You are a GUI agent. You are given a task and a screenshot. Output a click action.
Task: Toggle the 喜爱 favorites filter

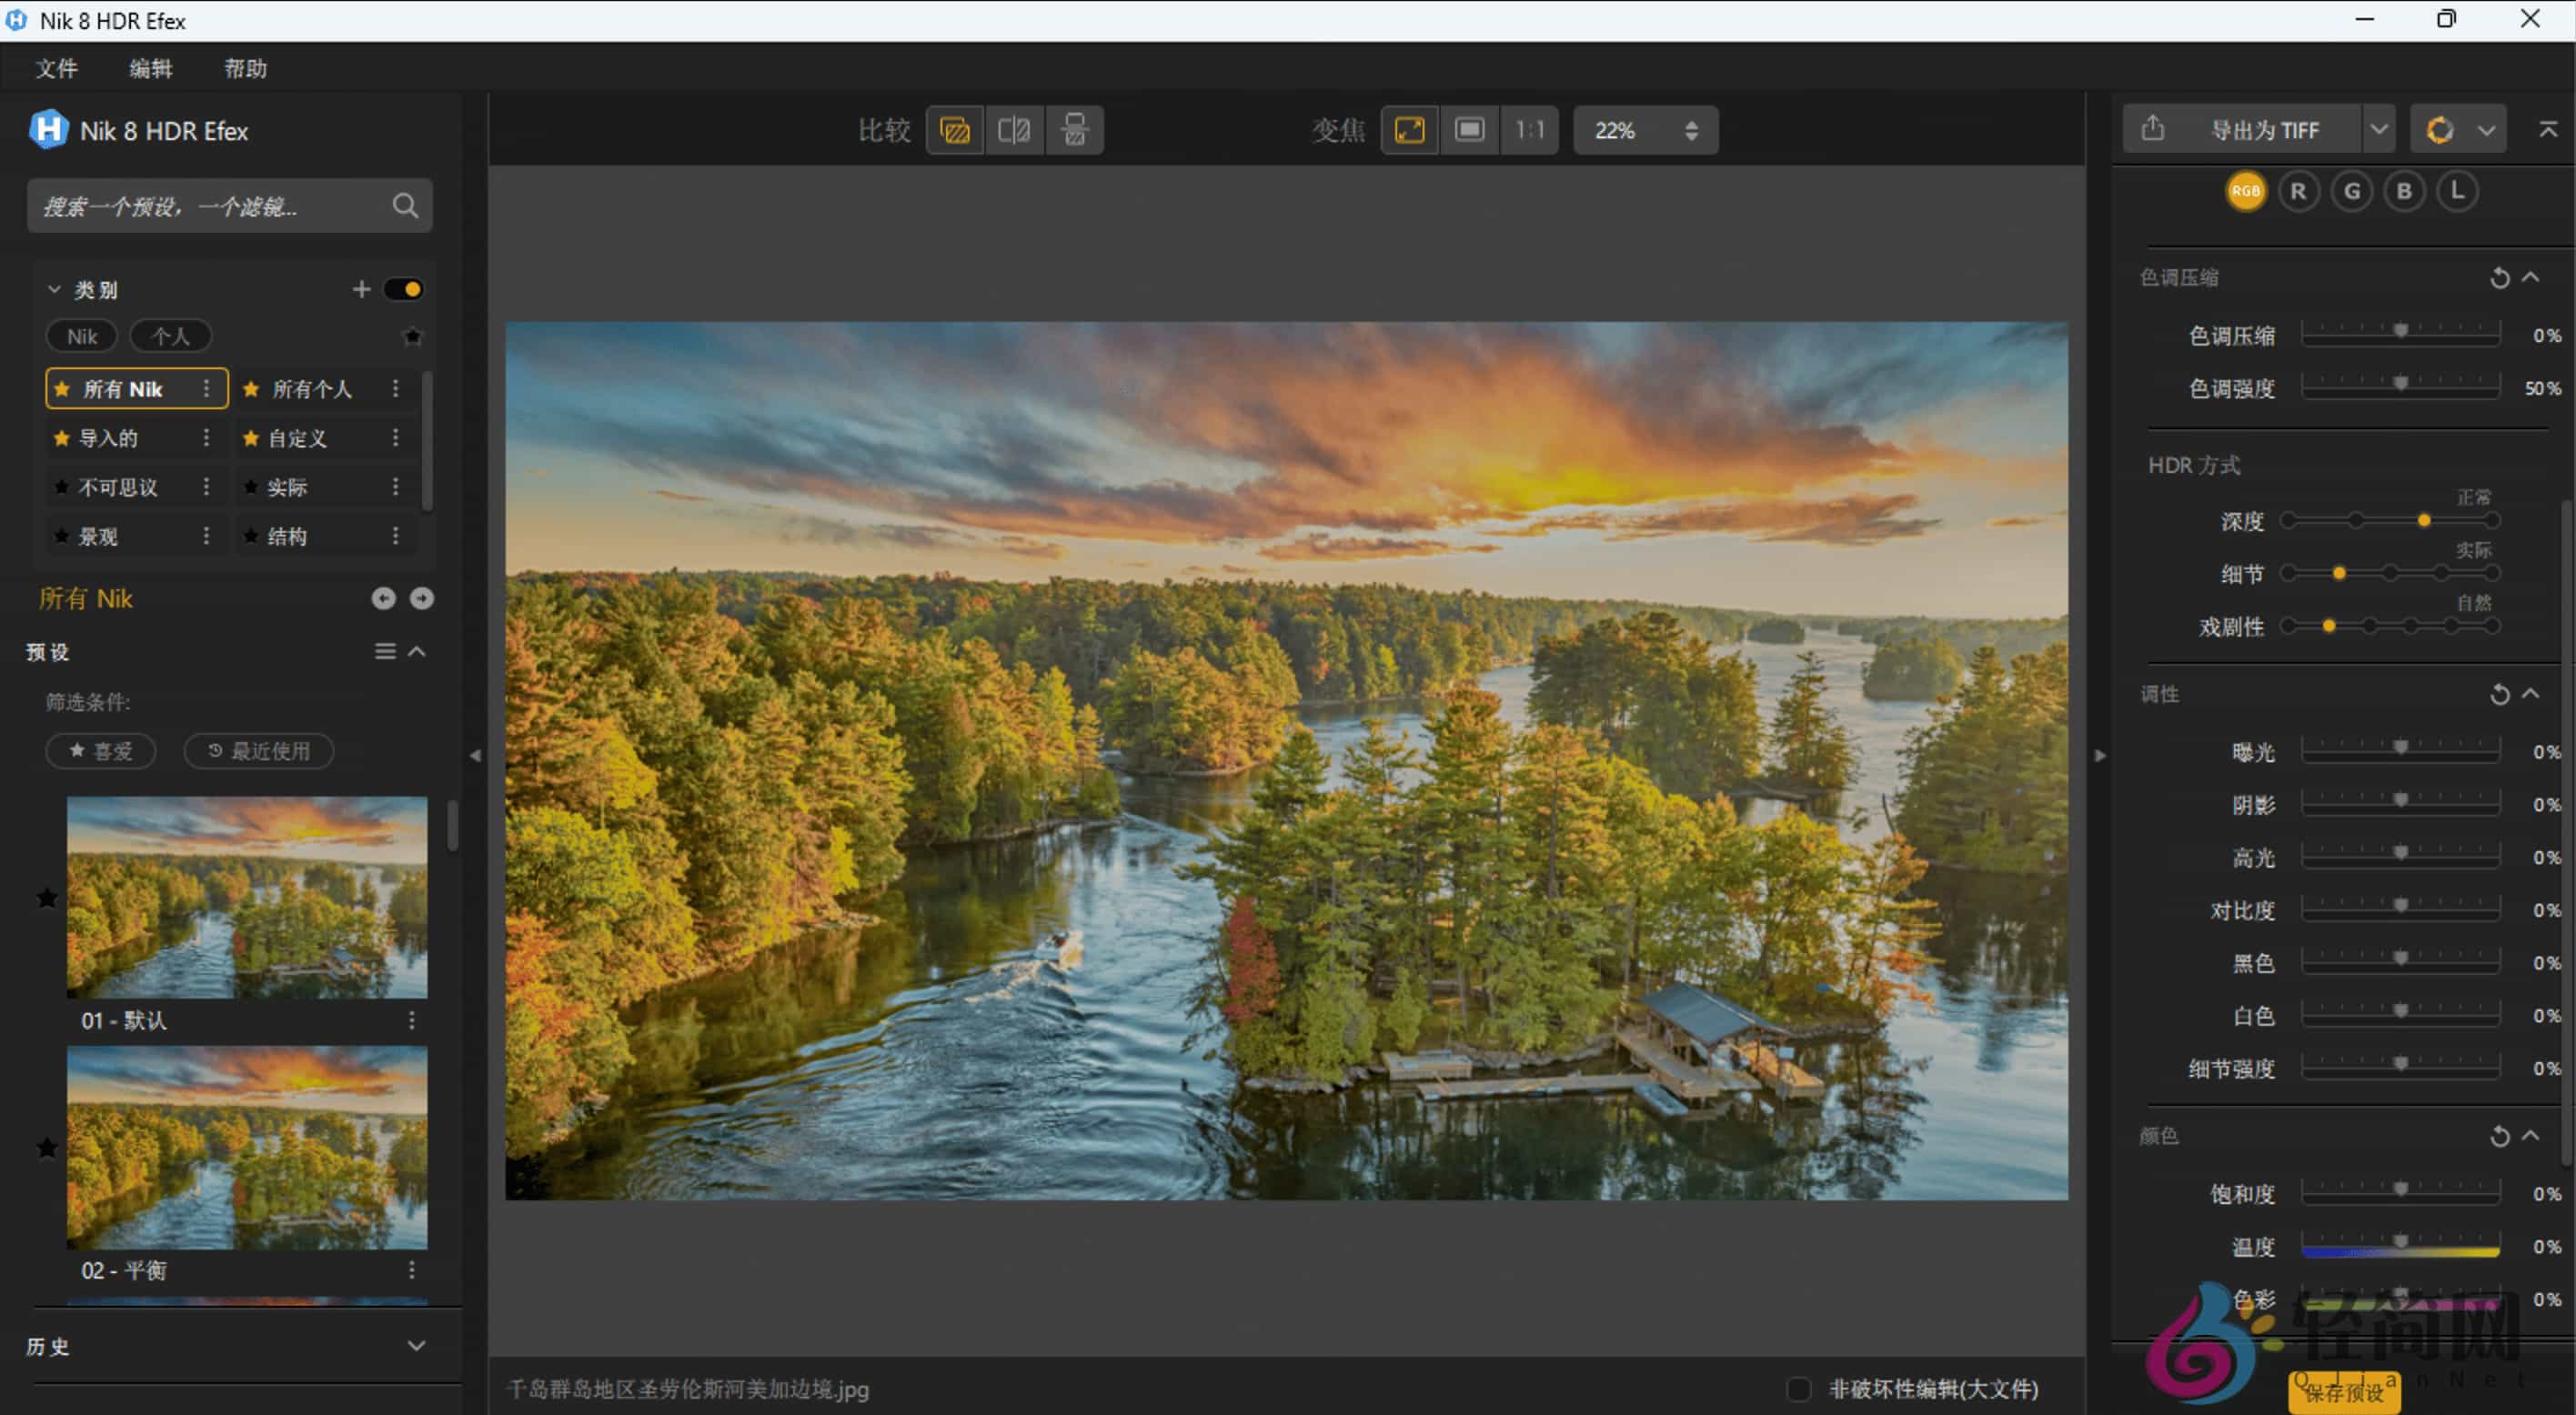[100, 751]
